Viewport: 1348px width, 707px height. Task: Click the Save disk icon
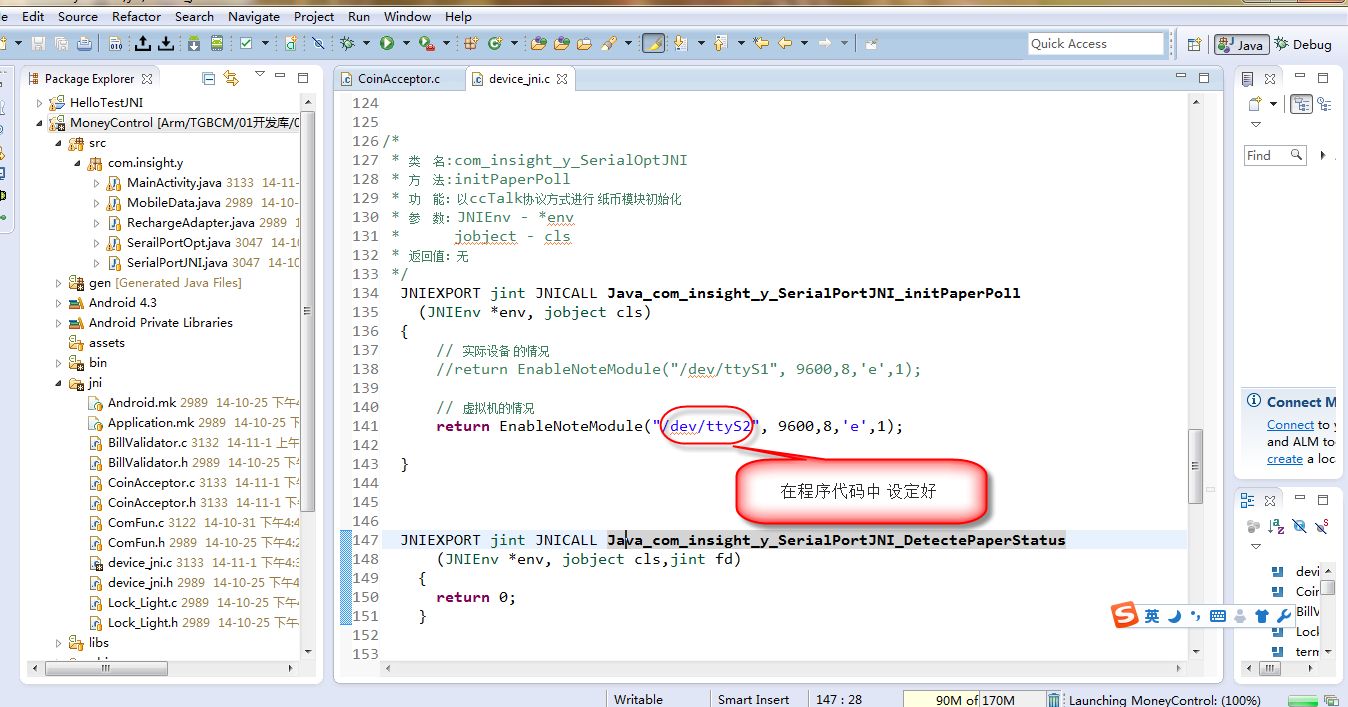(x=38, y=43)
